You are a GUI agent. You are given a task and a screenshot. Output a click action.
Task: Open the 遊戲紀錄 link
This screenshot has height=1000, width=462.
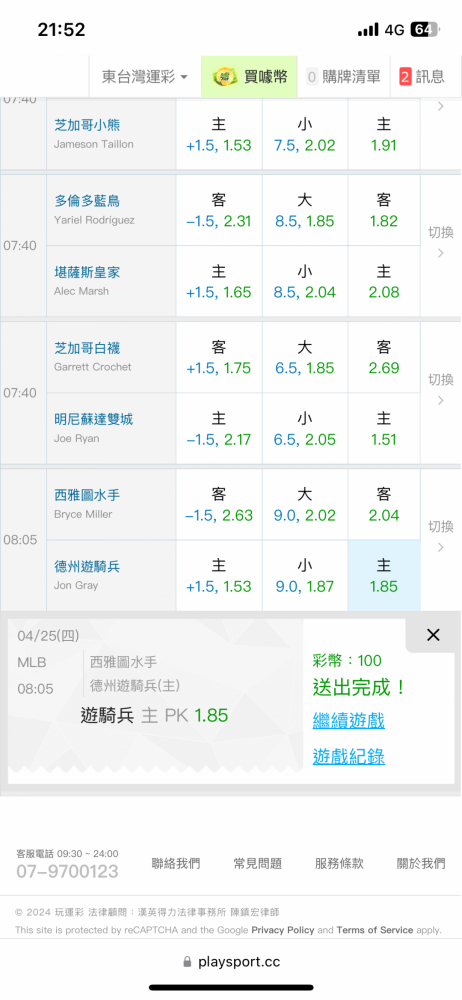pyautogui.click(x=348, y=756)
